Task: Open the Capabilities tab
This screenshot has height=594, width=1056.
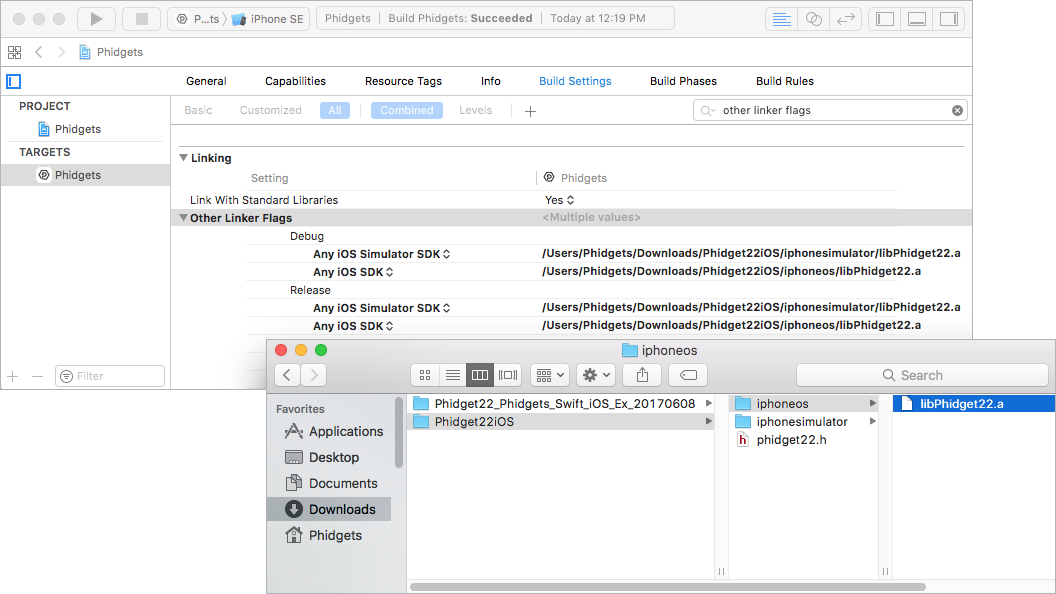Action: tap(295, 81)
